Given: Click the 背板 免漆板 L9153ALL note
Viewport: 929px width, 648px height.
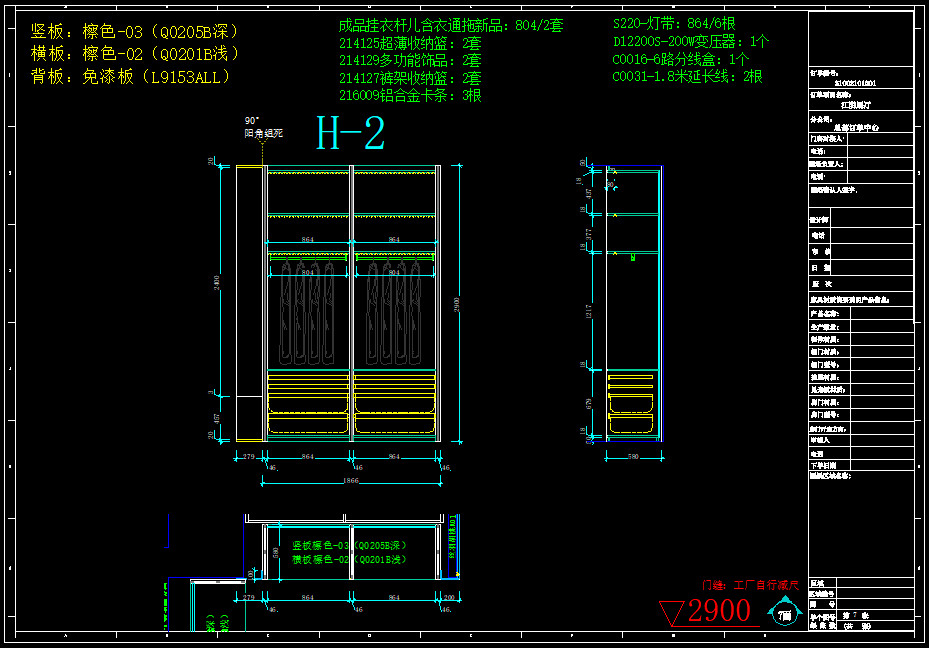Looking at the screenshot, I should tap(132, 76).
